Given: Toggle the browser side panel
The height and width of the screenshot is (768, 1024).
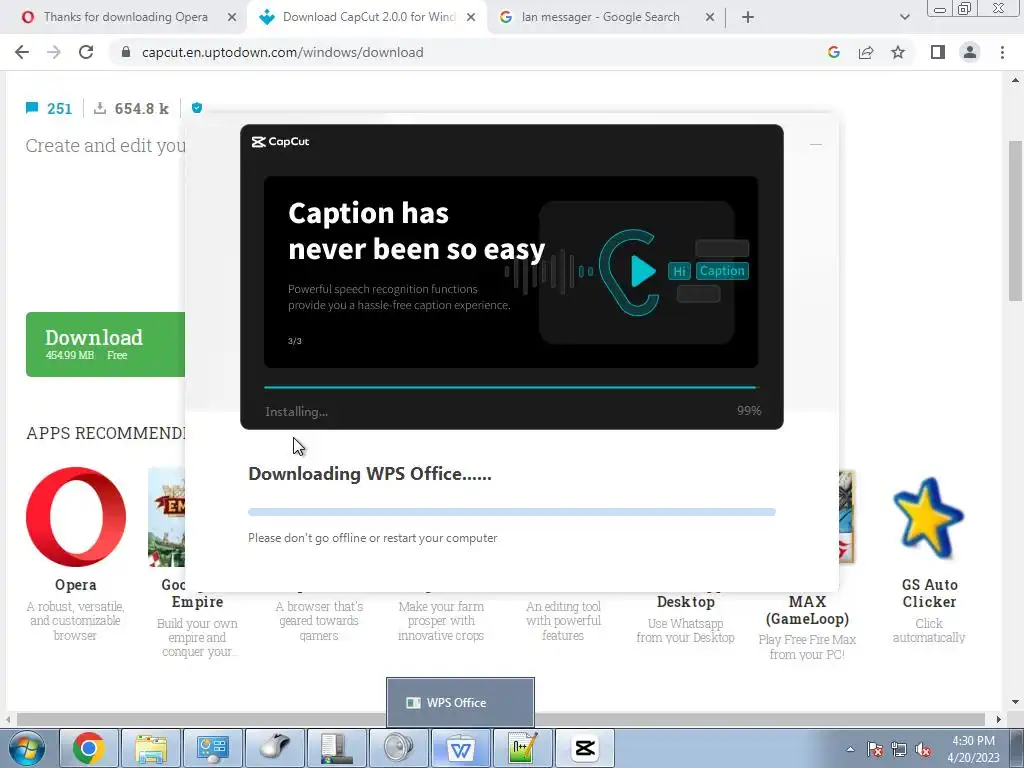Looking at the screenshot, I should coord(938,52).
